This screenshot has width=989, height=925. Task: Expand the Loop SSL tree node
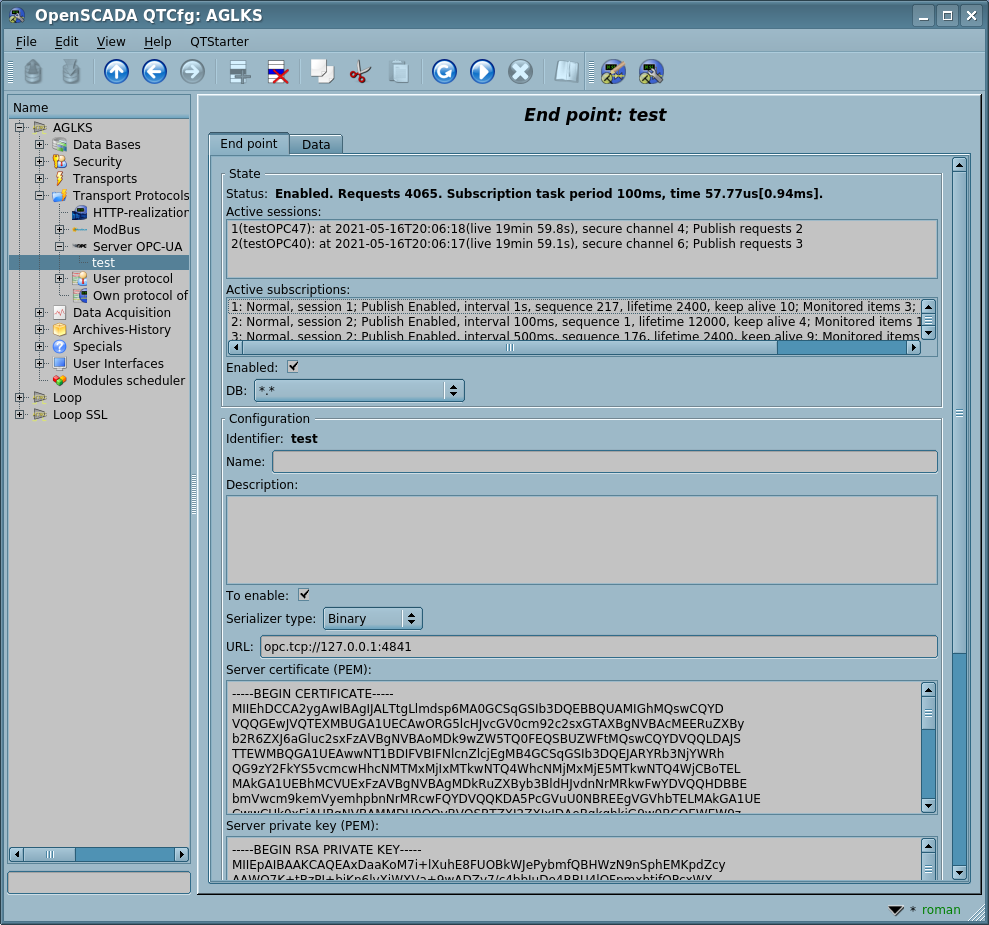pos(20,414)
